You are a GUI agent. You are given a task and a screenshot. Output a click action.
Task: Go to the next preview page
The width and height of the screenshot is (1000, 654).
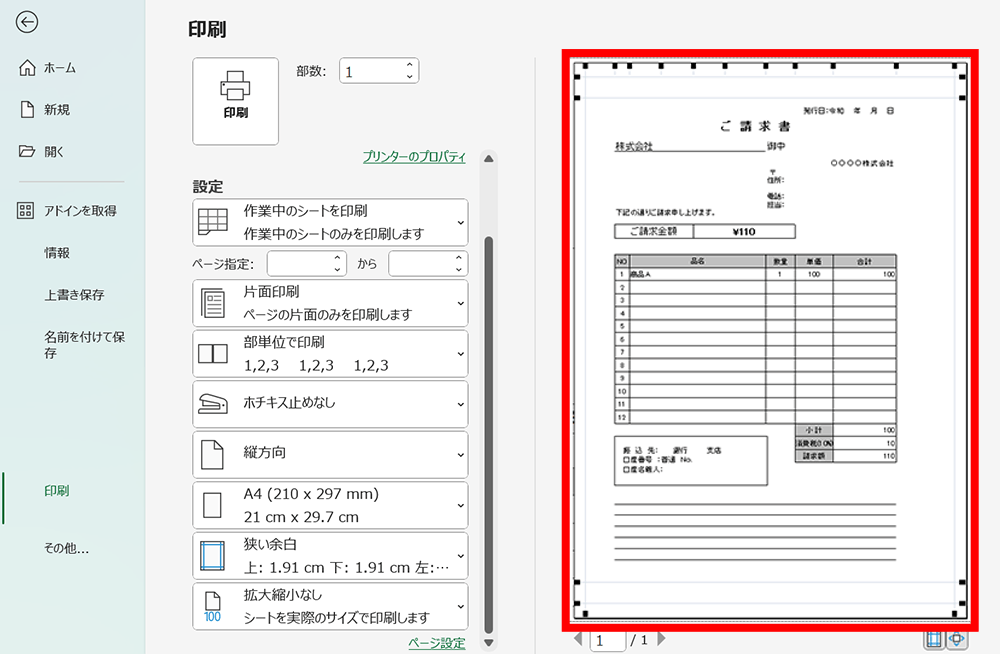(x=661, y=639)
